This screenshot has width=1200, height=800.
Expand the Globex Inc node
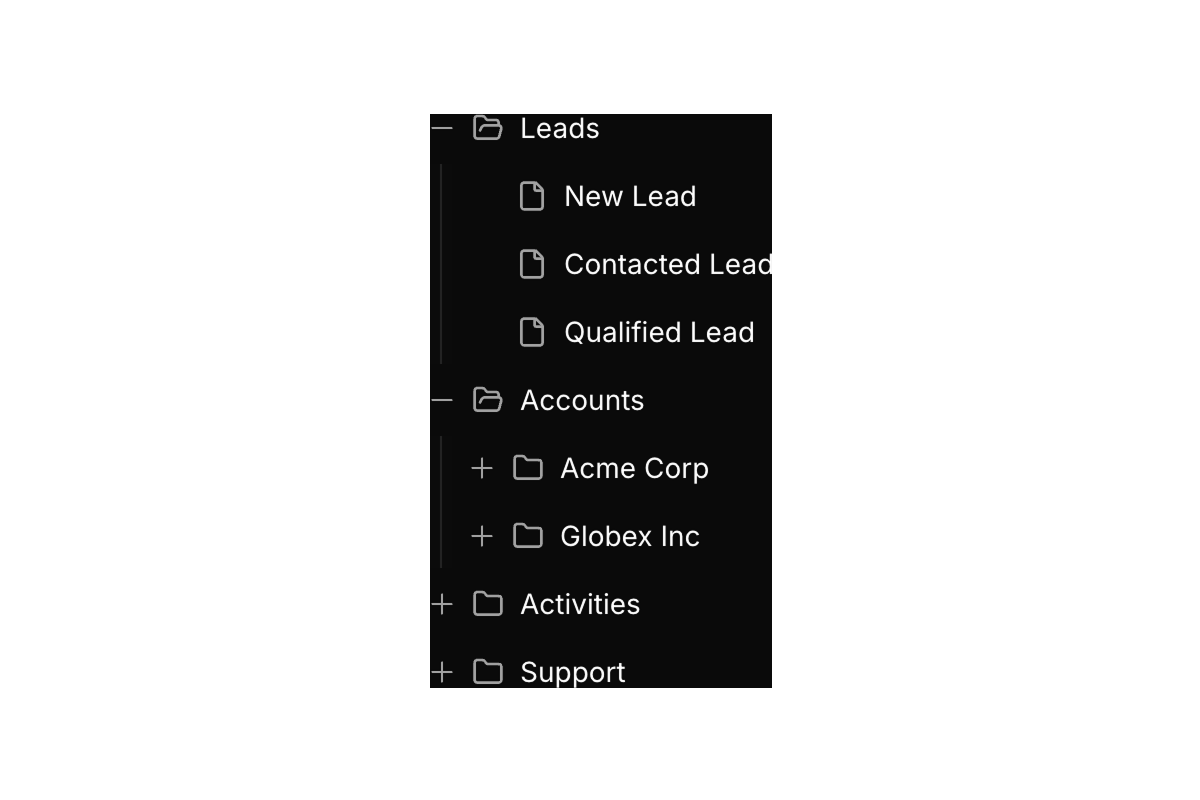click(x=482, y=536)
